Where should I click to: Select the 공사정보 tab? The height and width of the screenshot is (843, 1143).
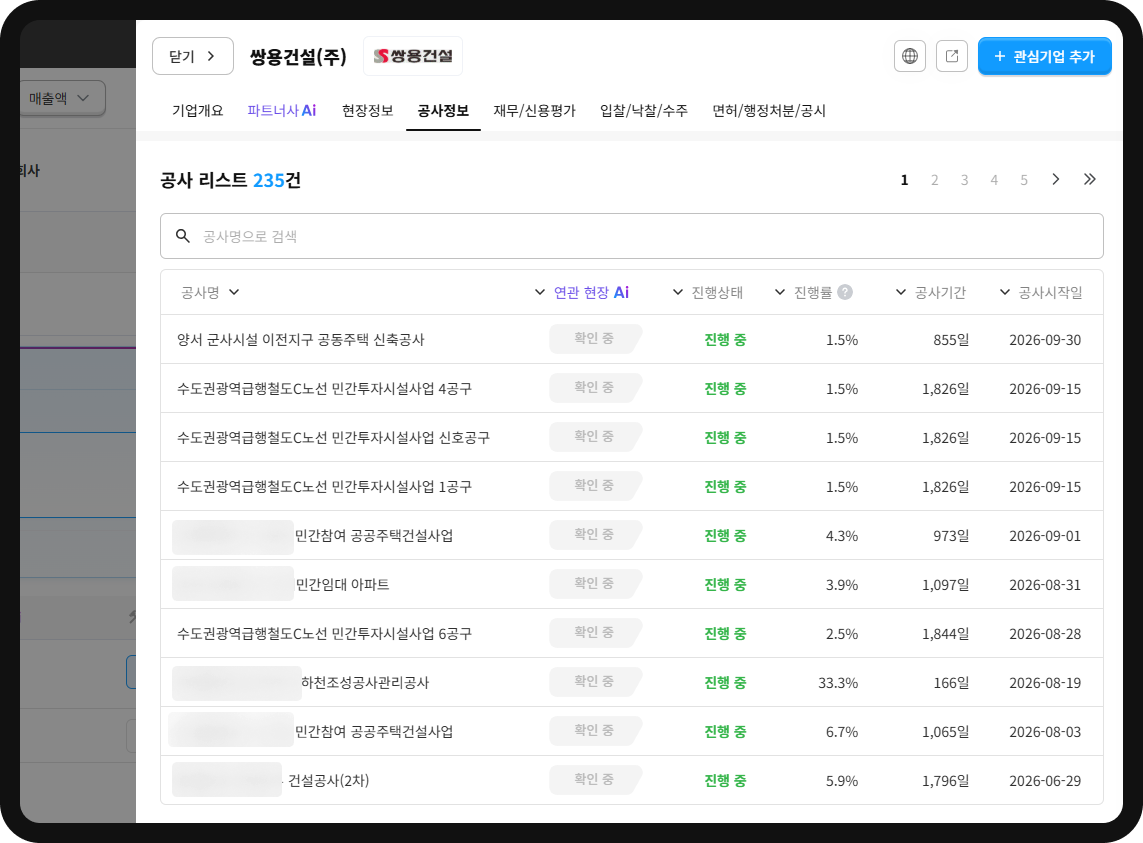pos(443,111)
